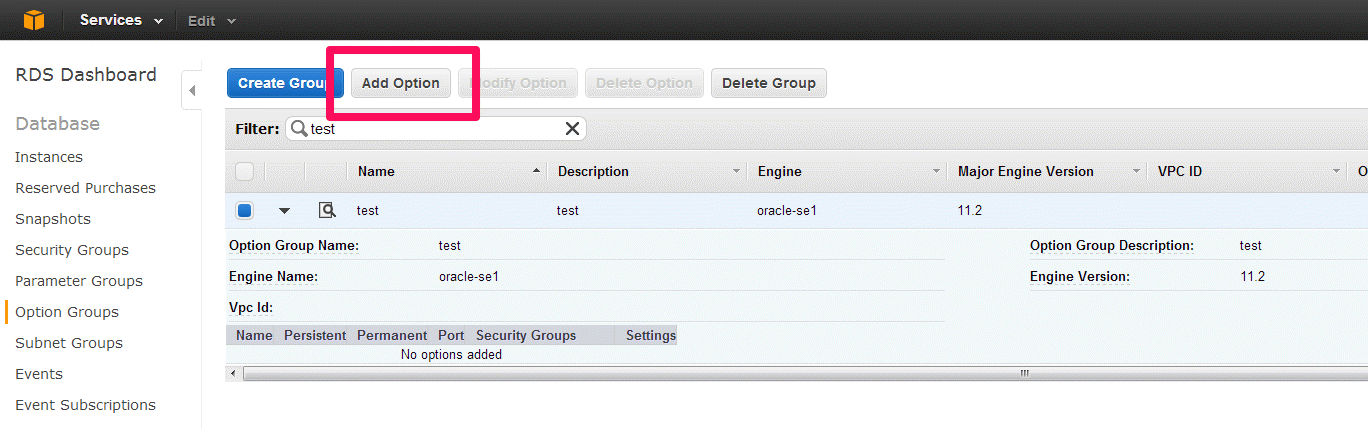Collapse the sidebar with the arrow handle
Viewport: 1368px width, 429px height.
click(x=191, y=91)
